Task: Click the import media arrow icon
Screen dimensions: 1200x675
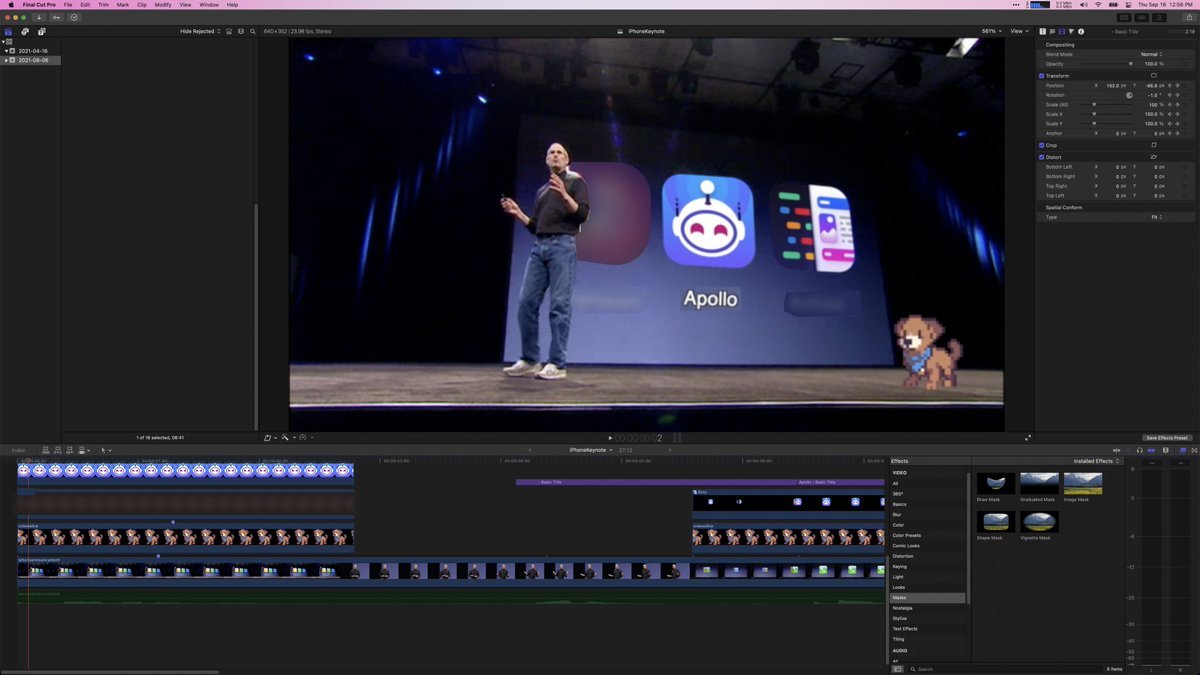Action: click(x=39, y=17)
